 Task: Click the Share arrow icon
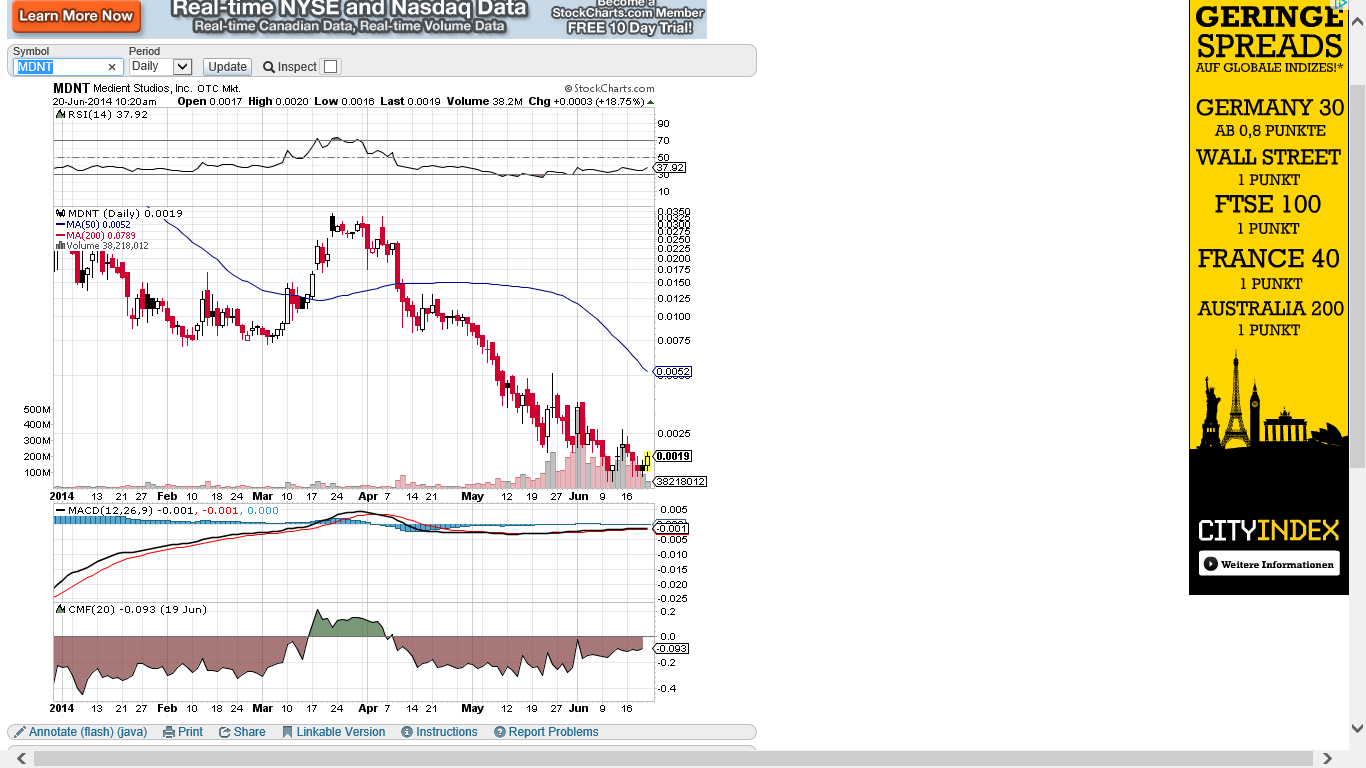click(x=225, y=732)
